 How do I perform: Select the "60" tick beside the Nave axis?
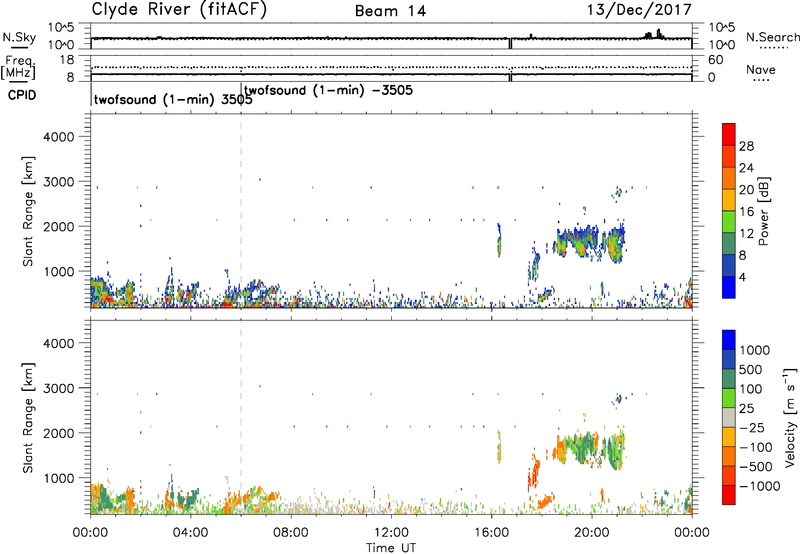[x=715, y=60]
